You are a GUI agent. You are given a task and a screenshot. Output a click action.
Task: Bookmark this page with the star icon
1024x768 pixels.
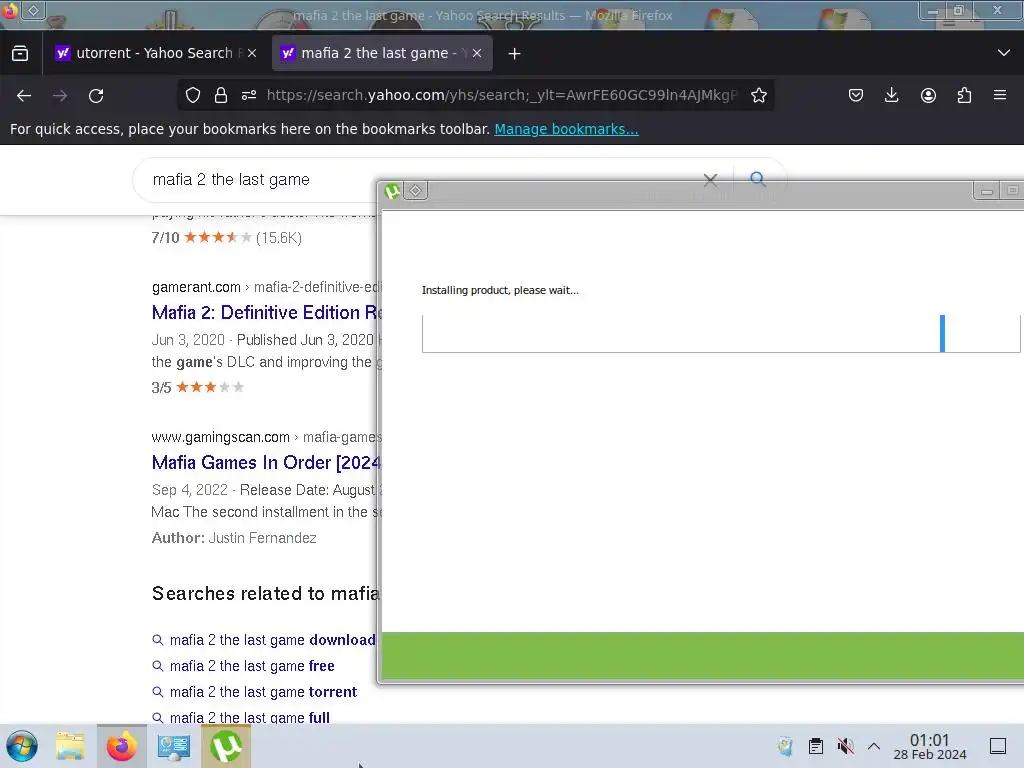tap(758, 95)
